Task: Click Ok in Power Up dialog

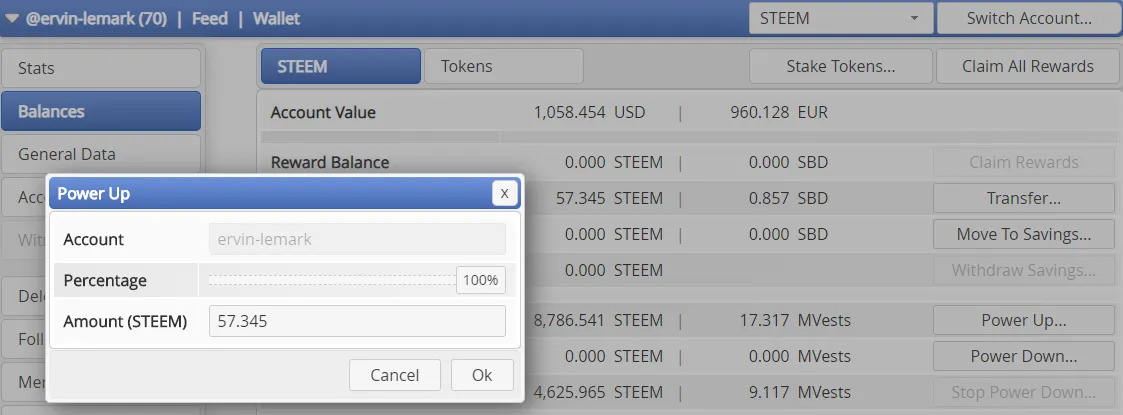Action: click(482, 375)
